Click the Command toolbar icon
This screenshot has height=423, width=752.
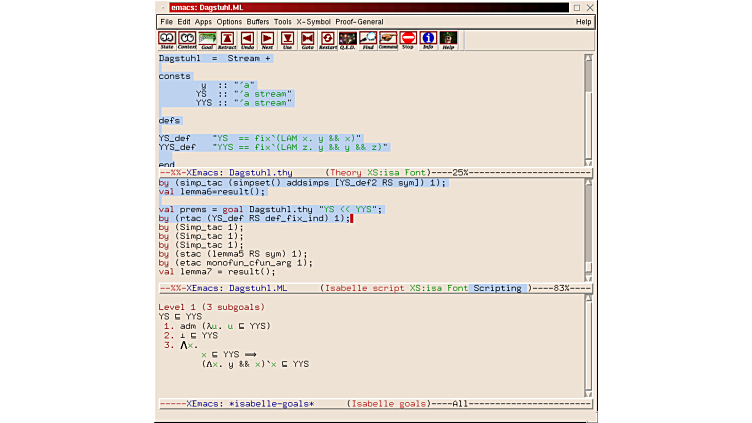[x=388, y=39]
